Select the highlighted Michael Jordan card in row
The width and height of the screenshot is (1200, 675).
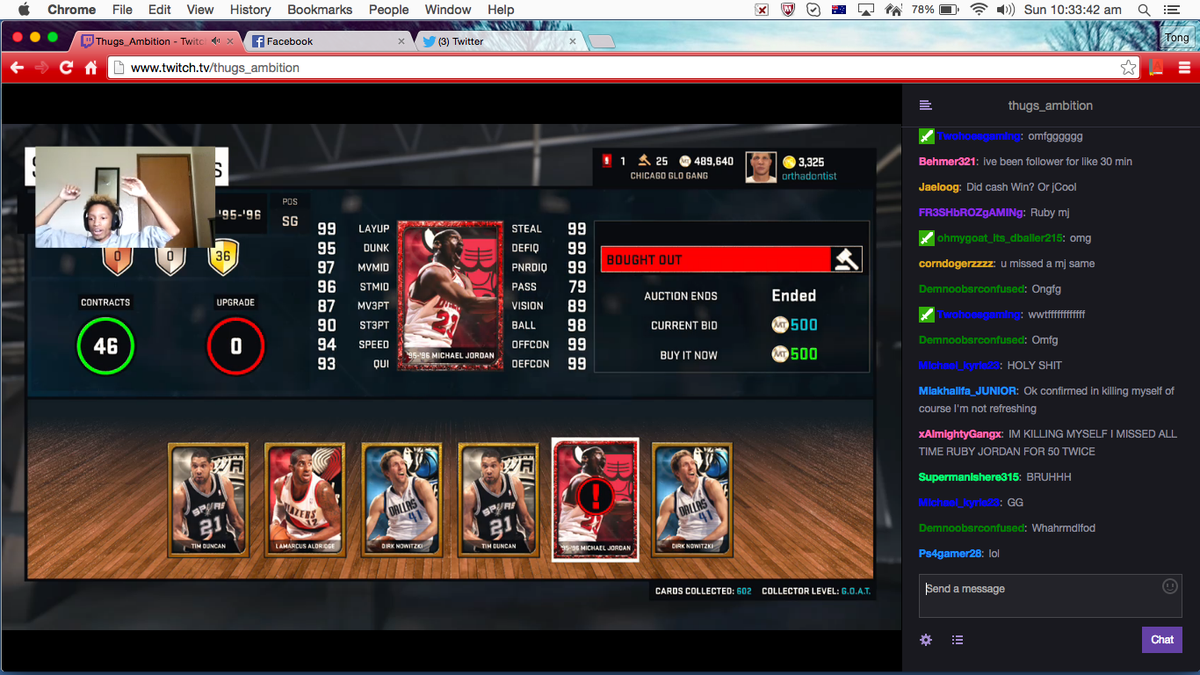tap(595, 499)
